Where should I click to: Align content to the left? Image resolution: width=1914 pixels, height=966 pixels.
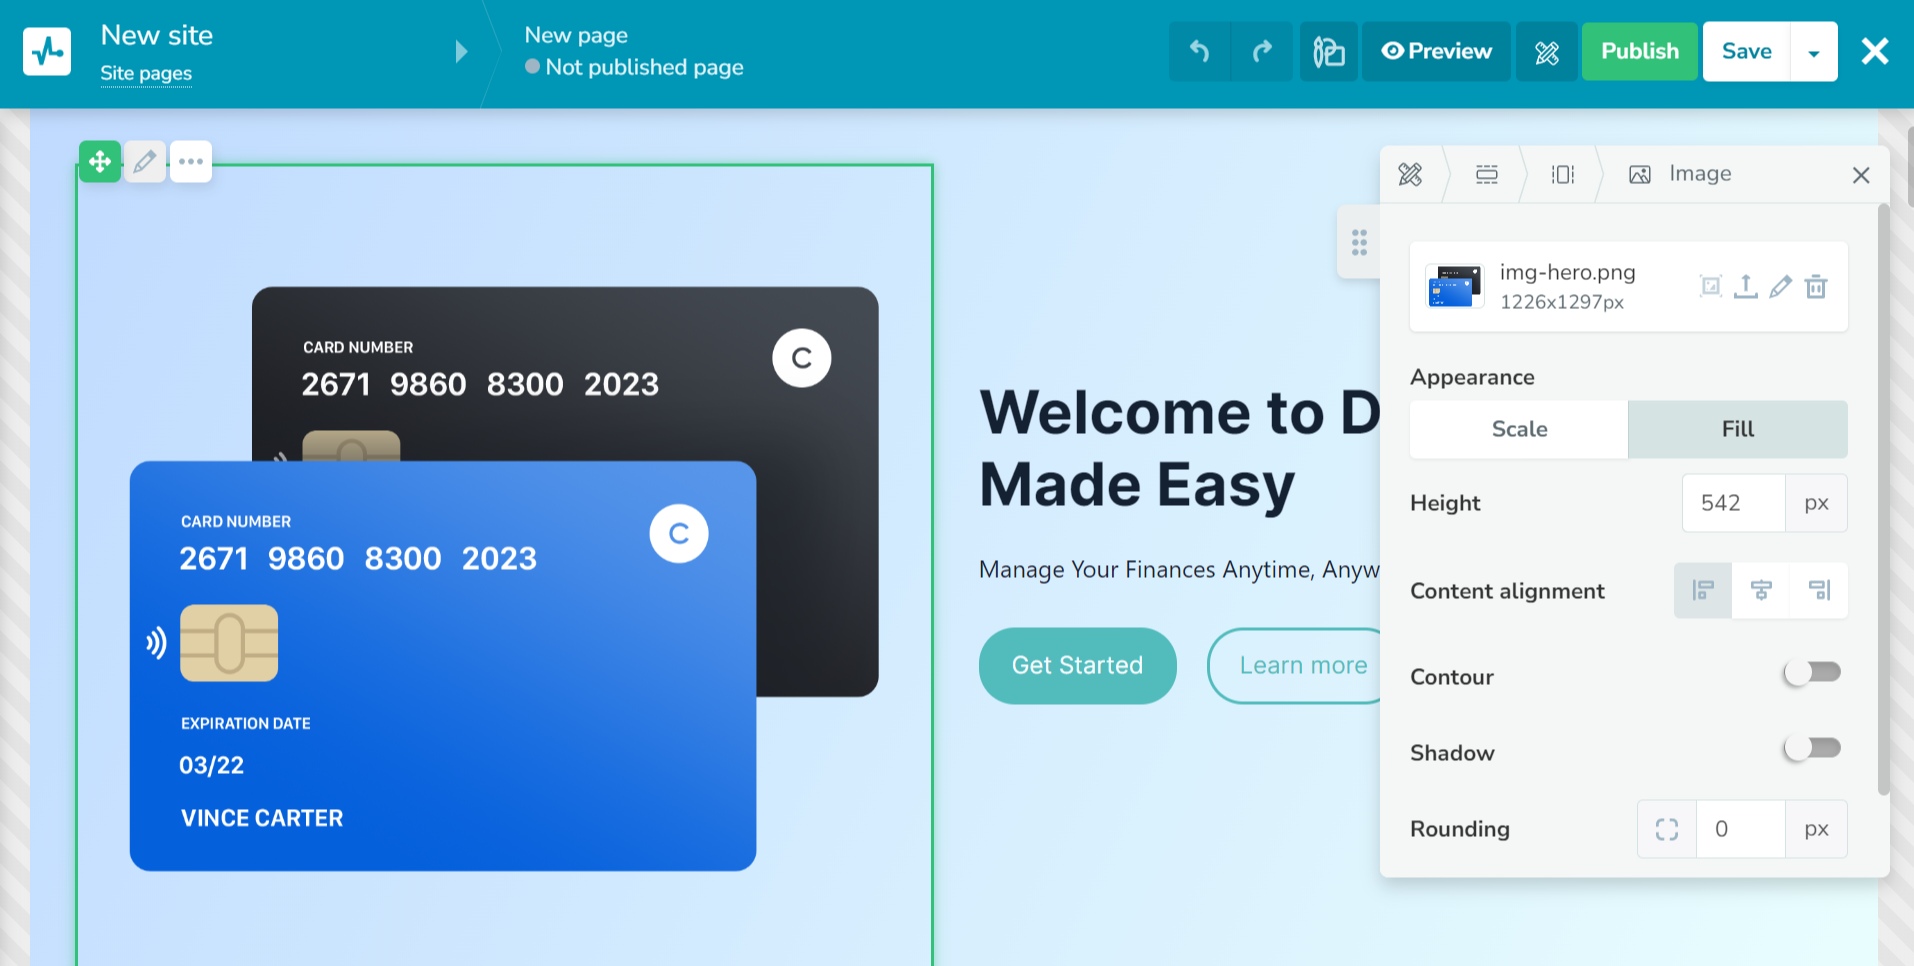(1703, 591)
